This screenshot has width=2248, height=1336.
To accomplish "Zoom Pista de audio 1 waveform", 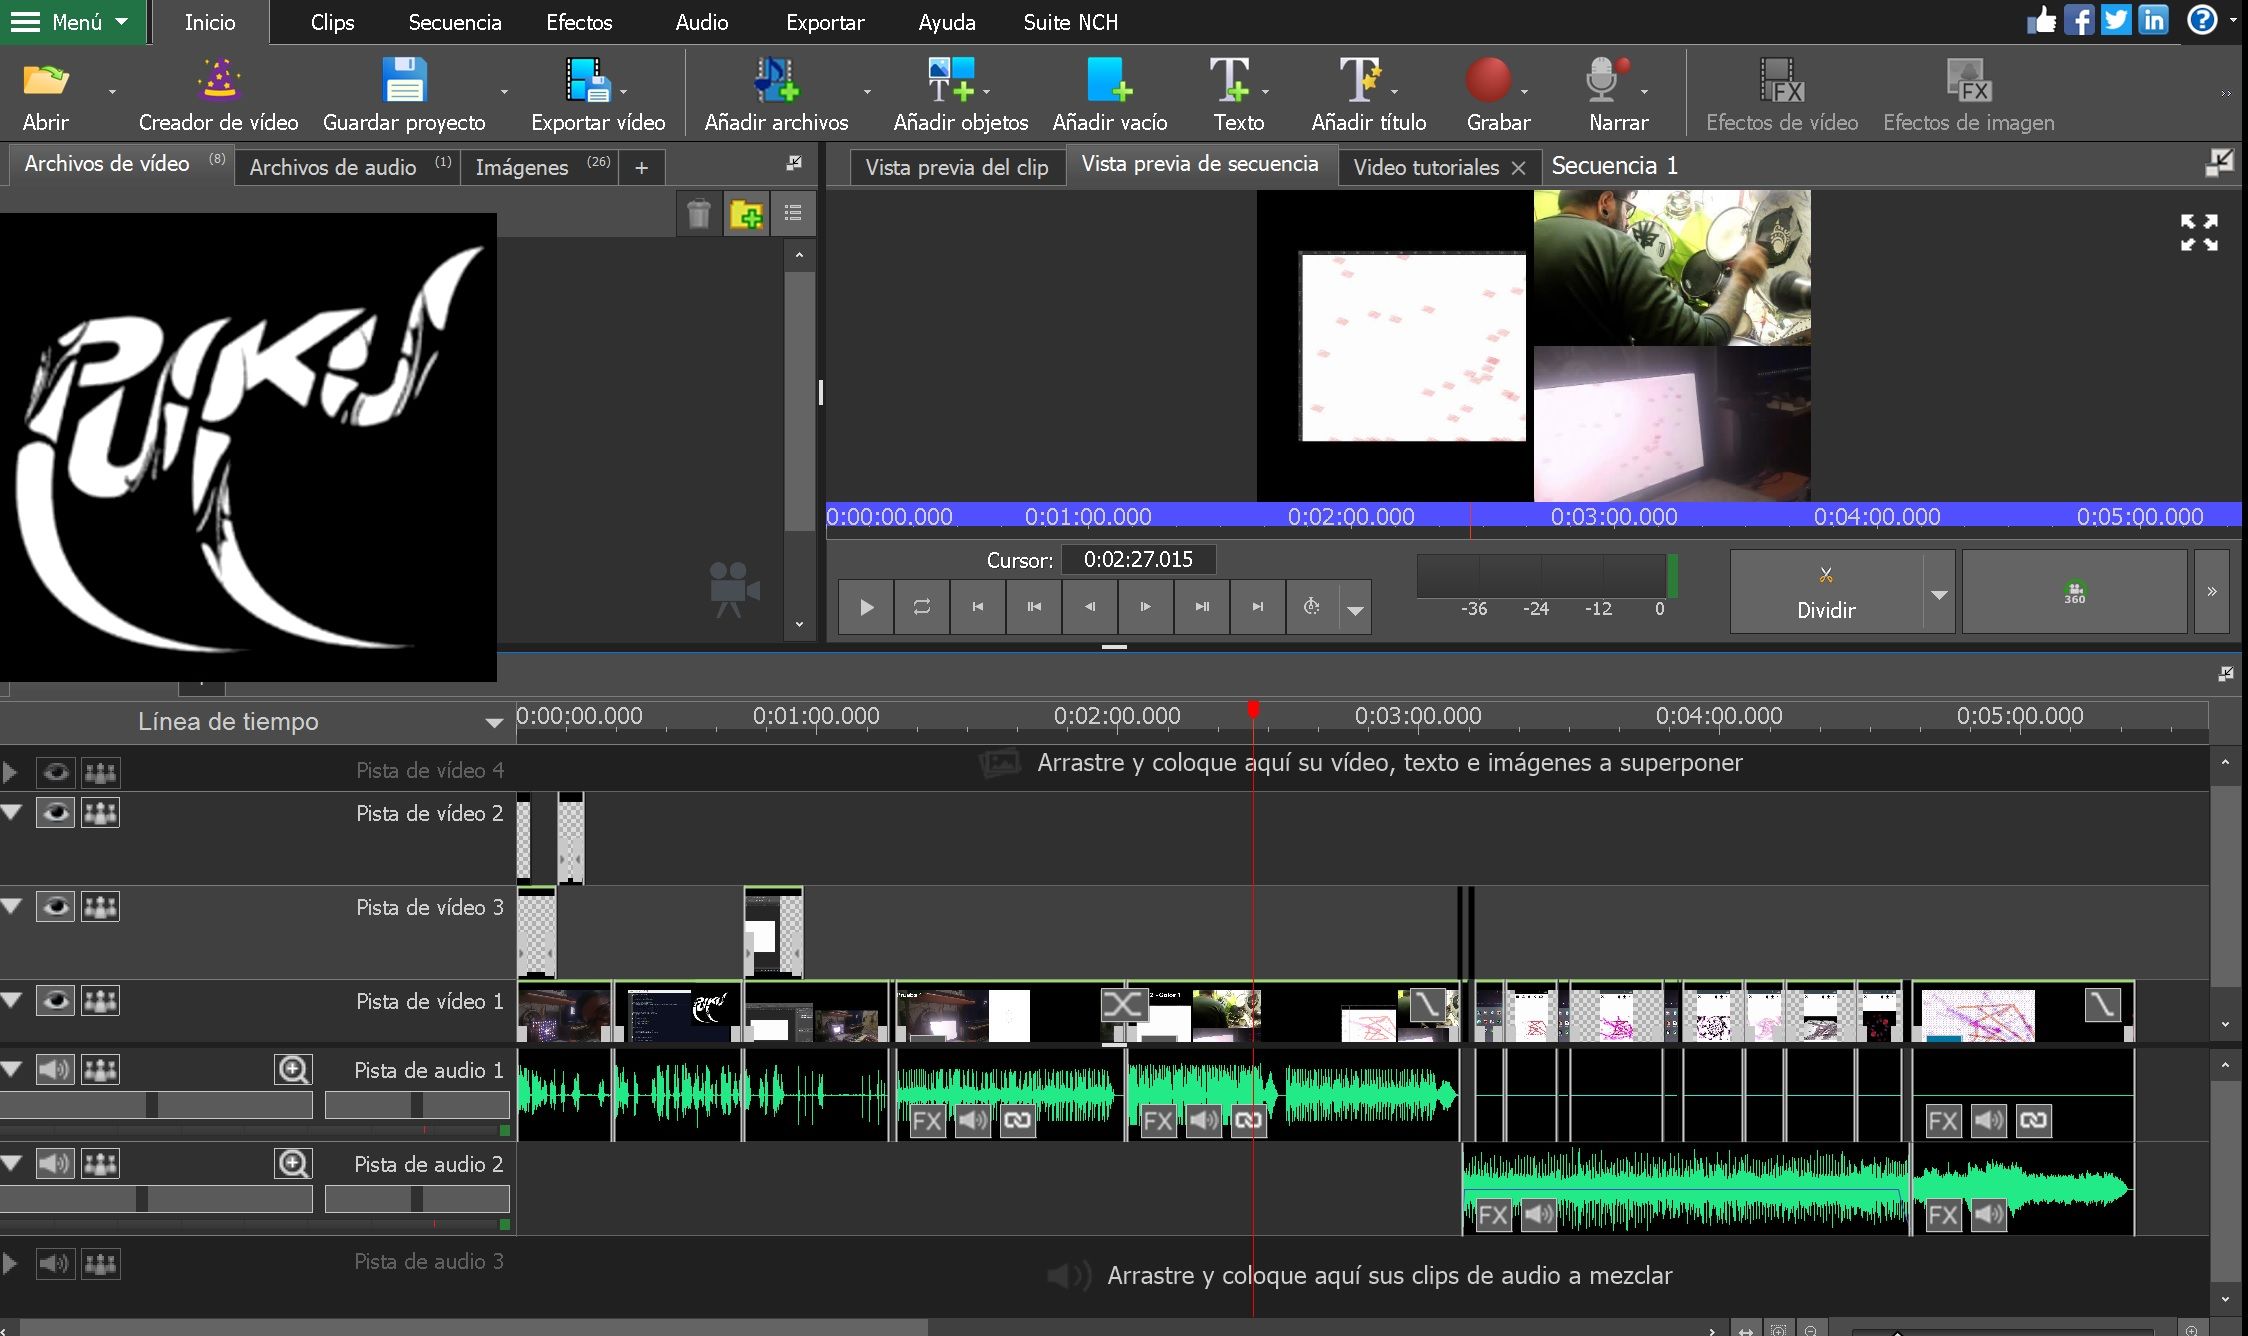I will coord(293,1070).
